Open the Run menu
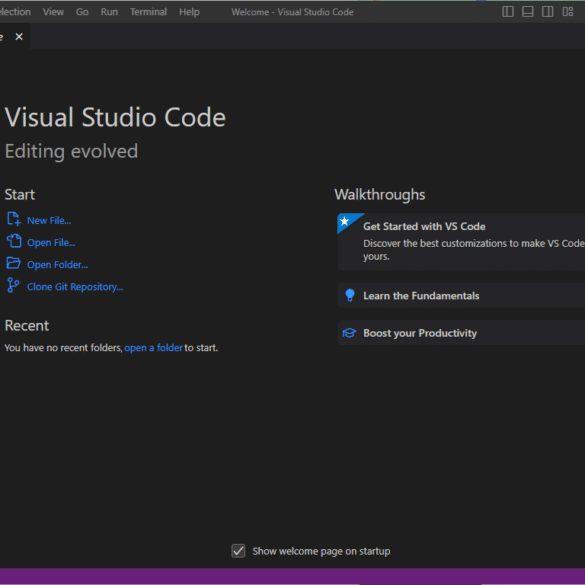 tap(109, 12)
